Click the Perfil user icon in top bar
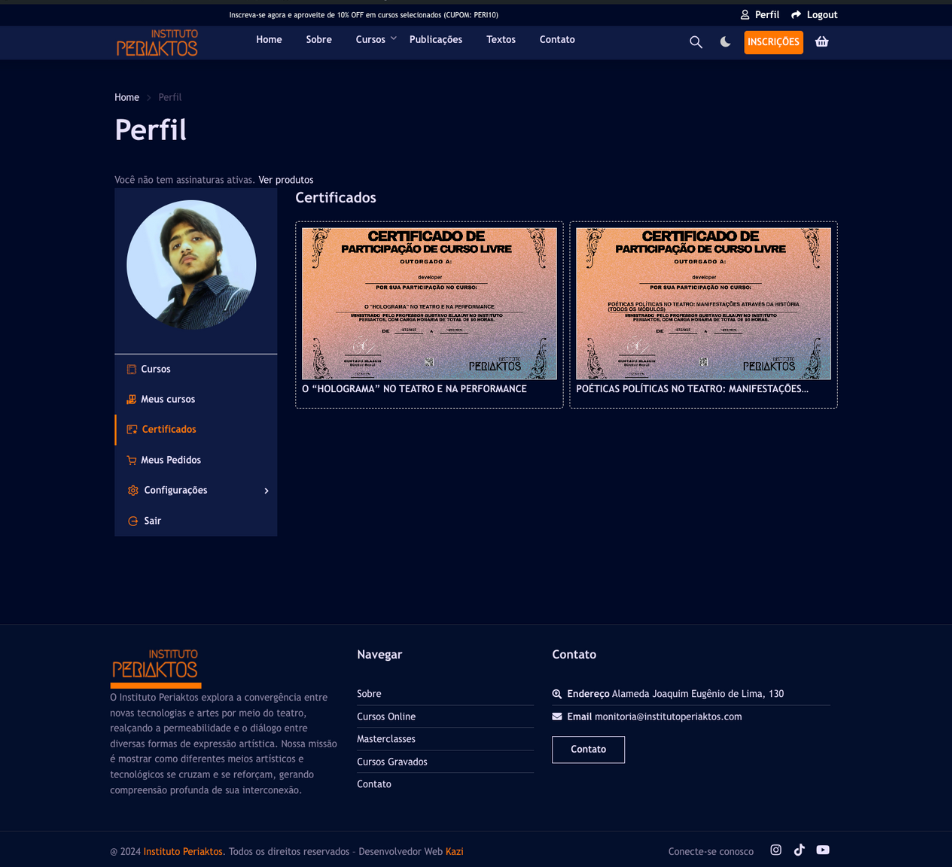This screenshot has width=952, height=867. coord(745,15)
